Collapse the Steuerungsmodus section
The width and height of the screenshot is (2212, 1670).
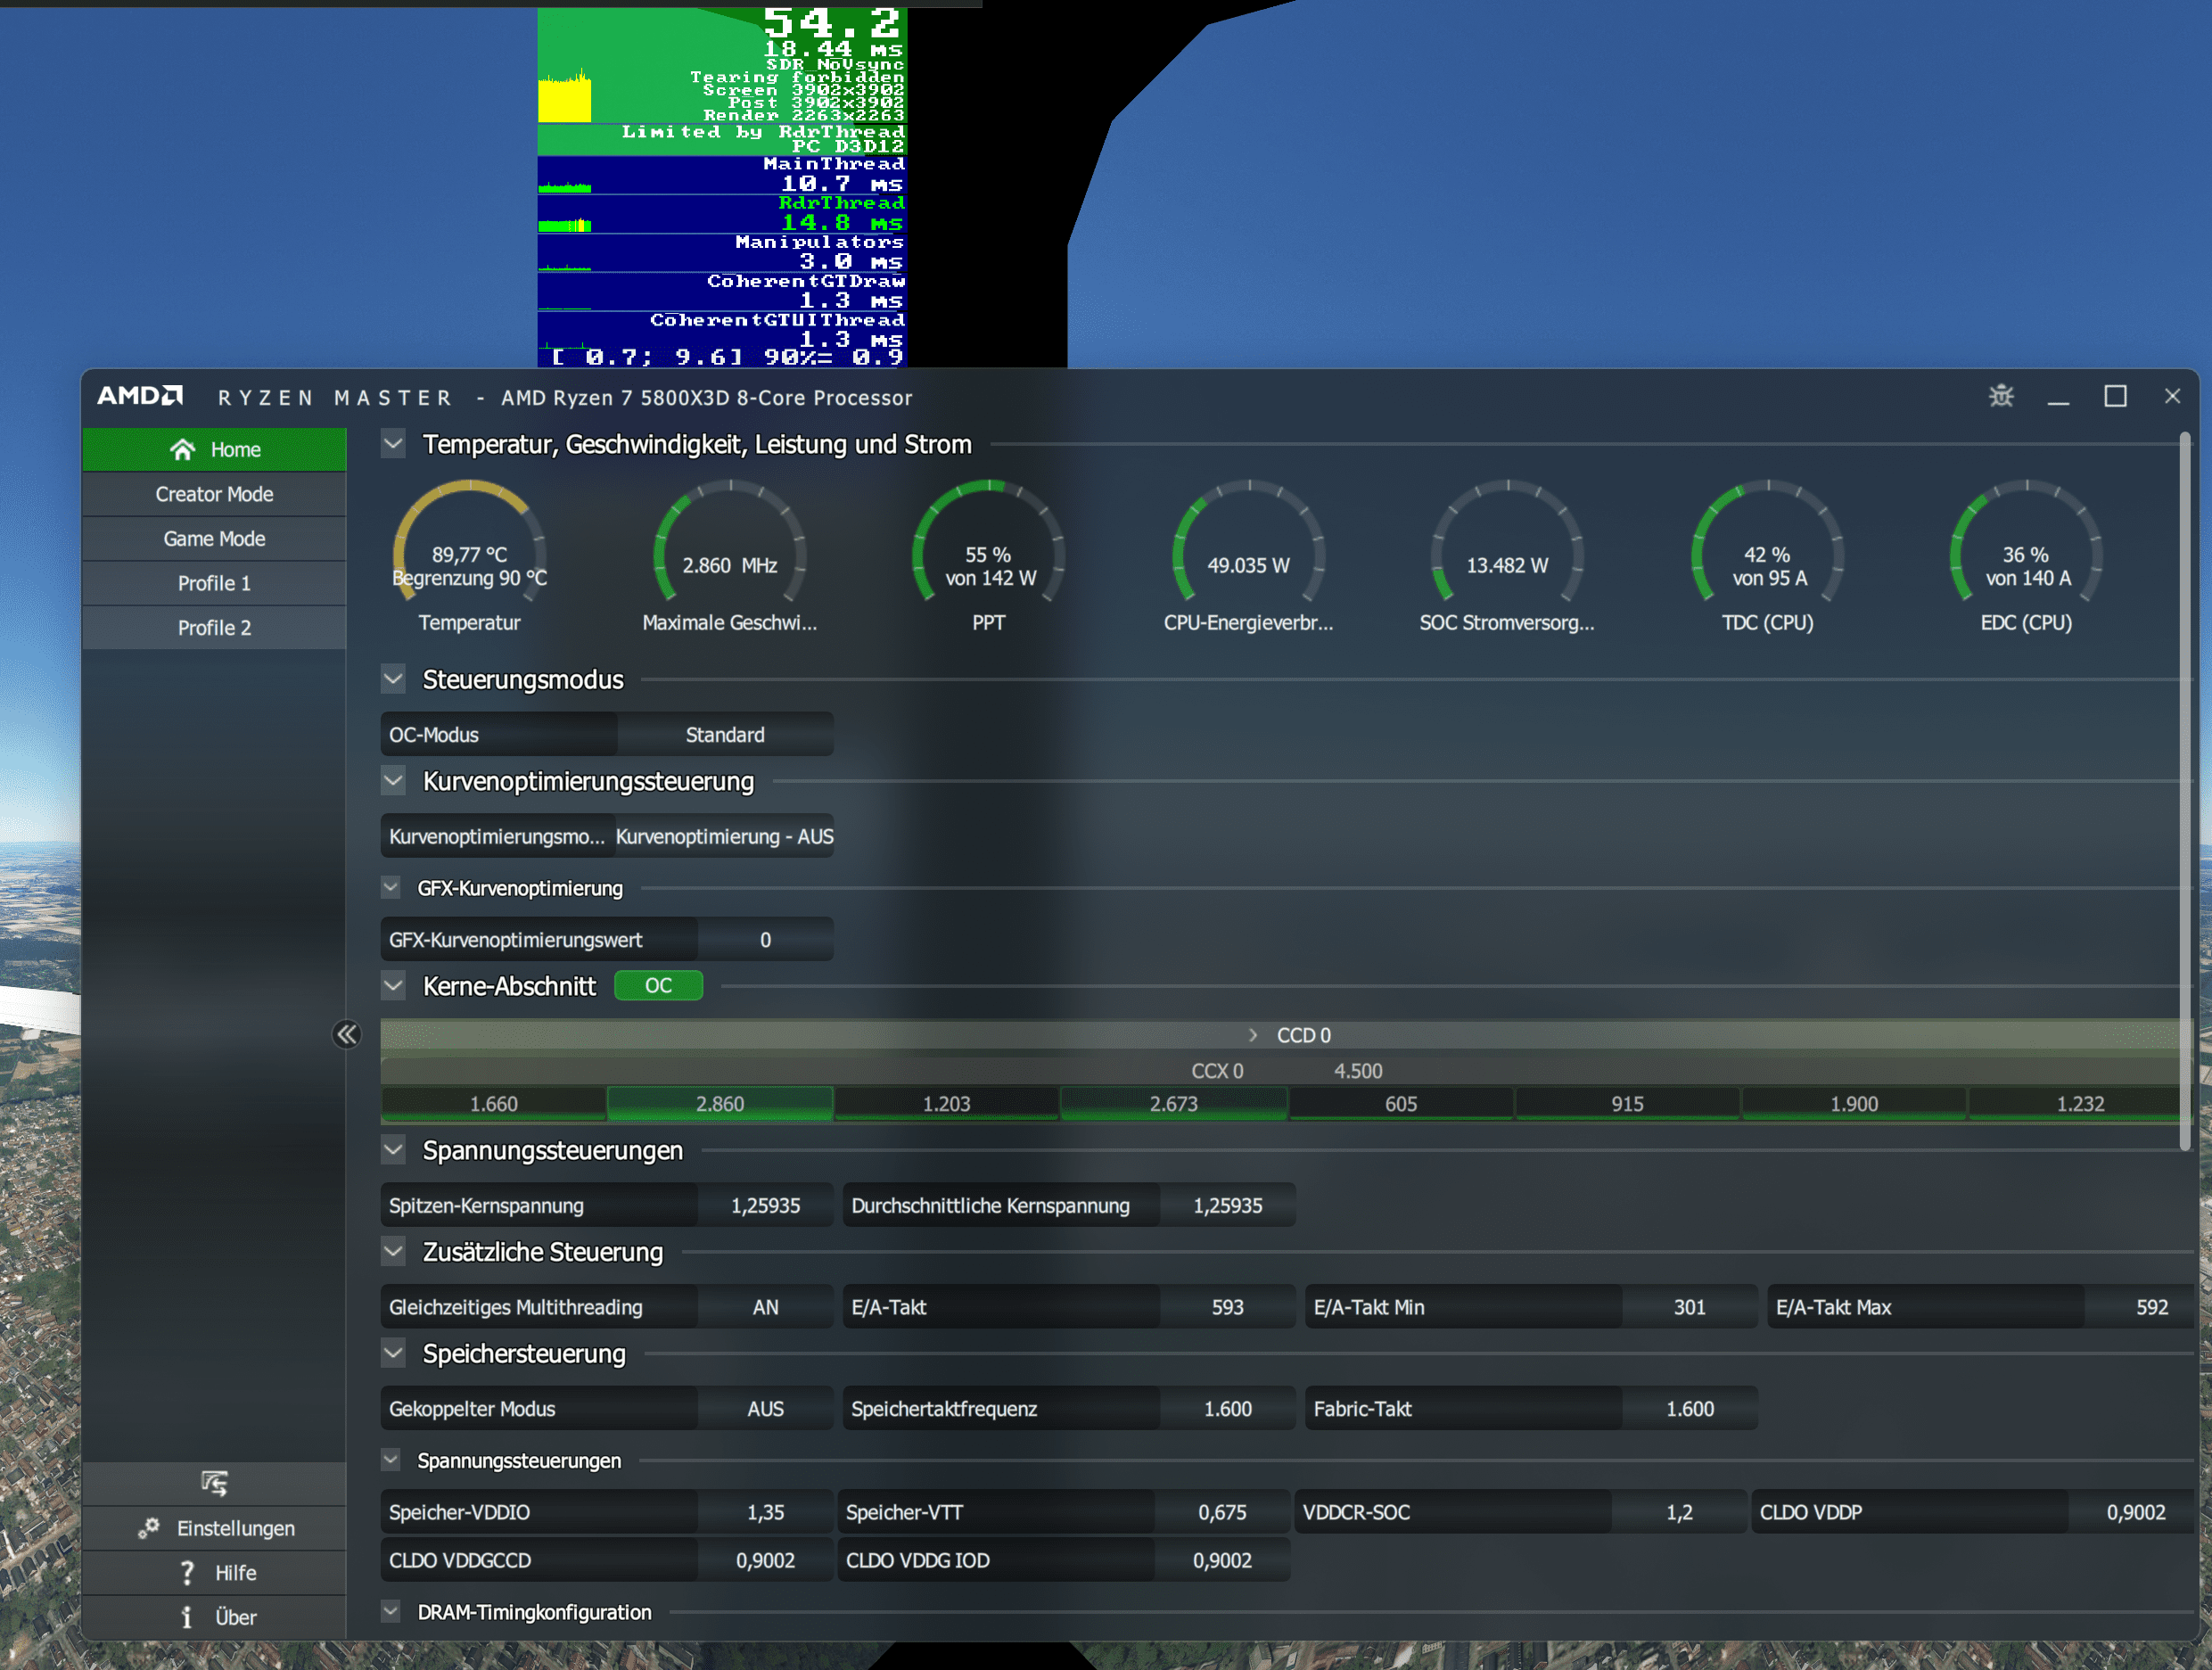393,680
